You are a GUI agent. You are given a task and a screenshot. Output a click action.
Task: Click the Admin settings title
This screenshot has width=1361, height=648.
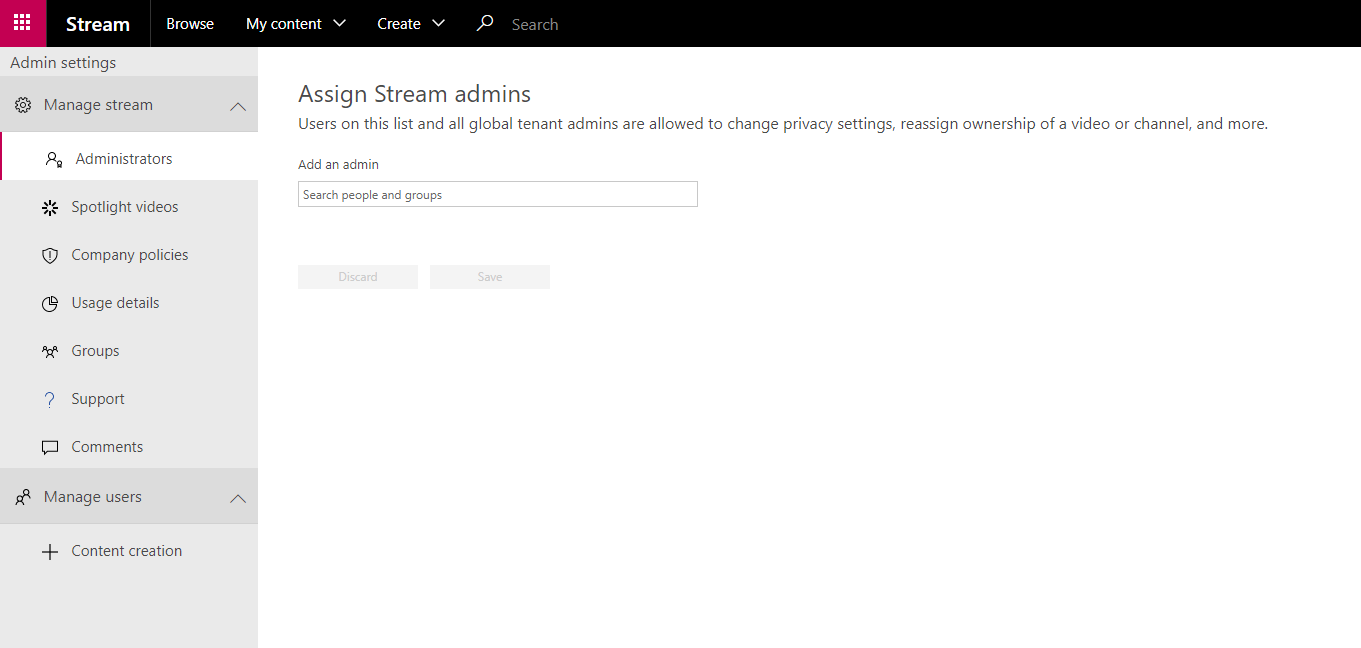point(63,63)
